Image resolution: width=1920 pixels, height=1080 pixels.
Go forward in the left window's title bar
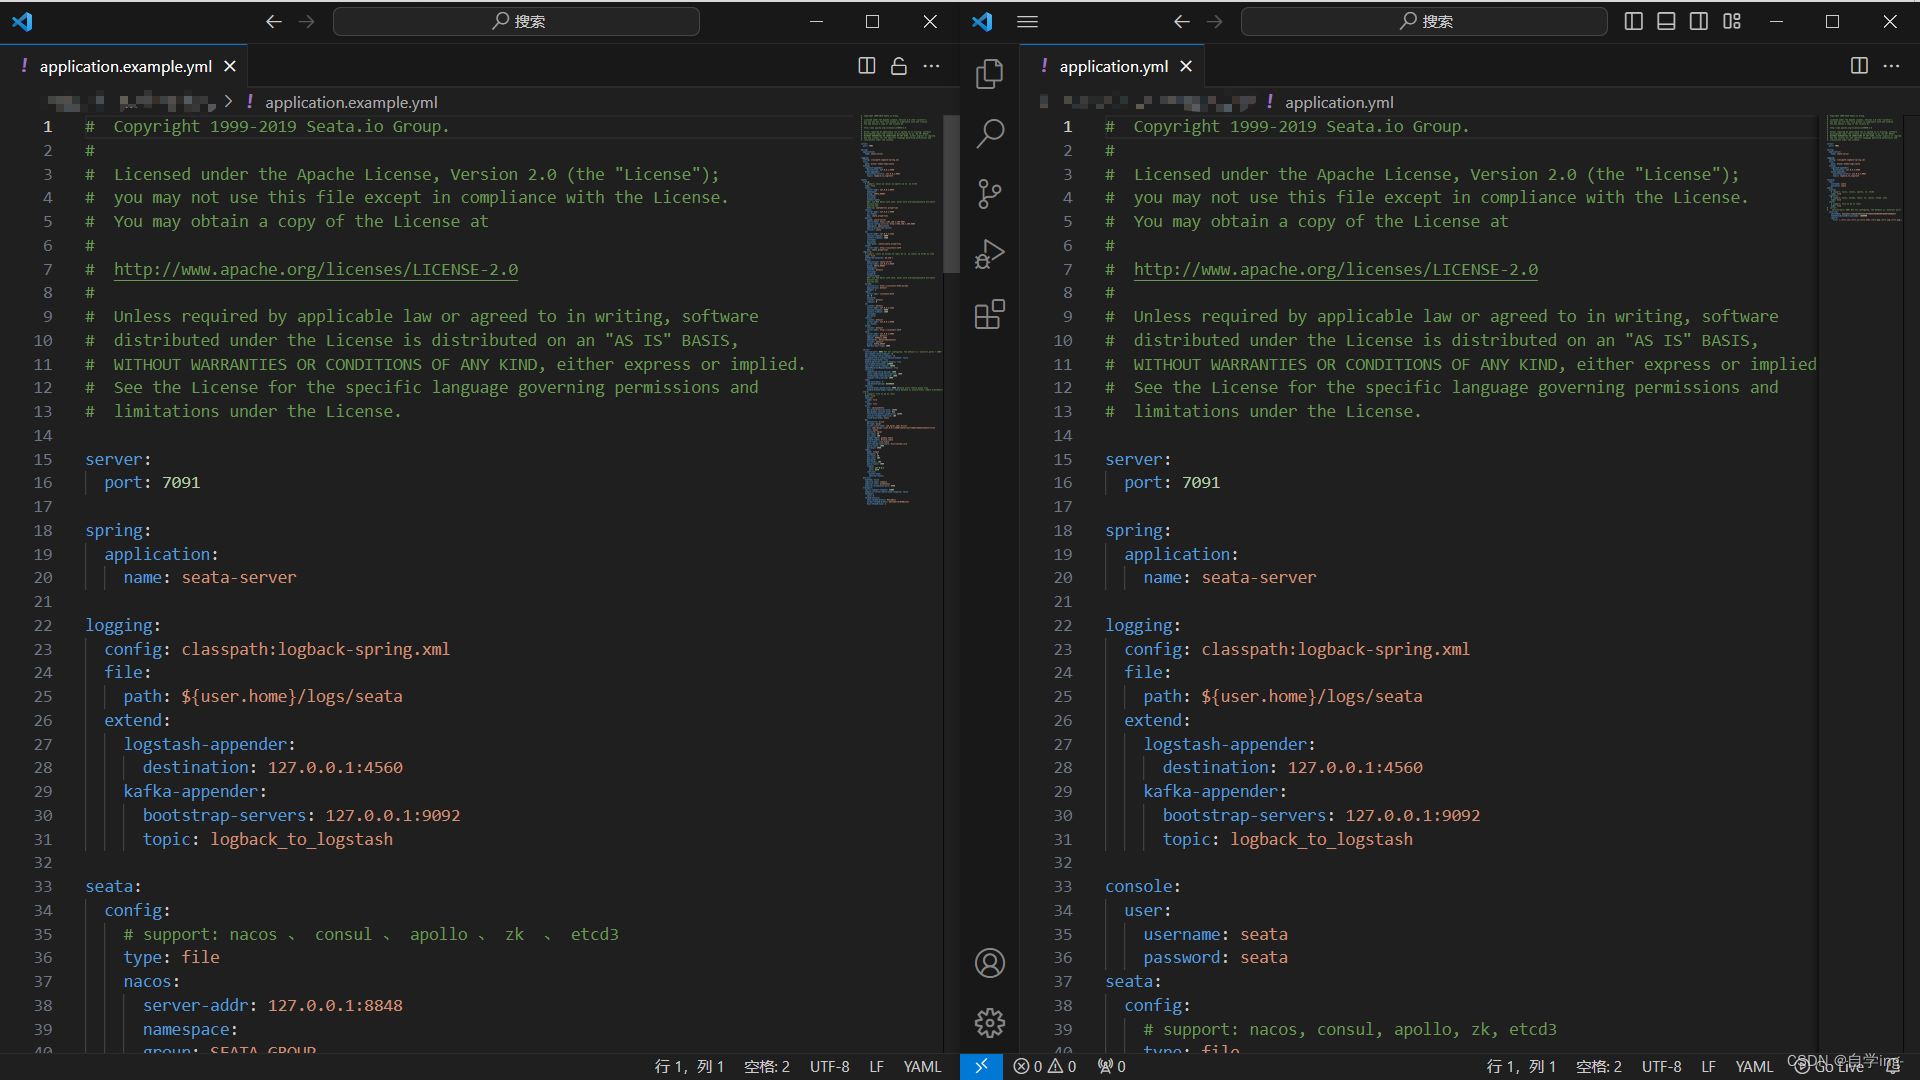[307, 21]
